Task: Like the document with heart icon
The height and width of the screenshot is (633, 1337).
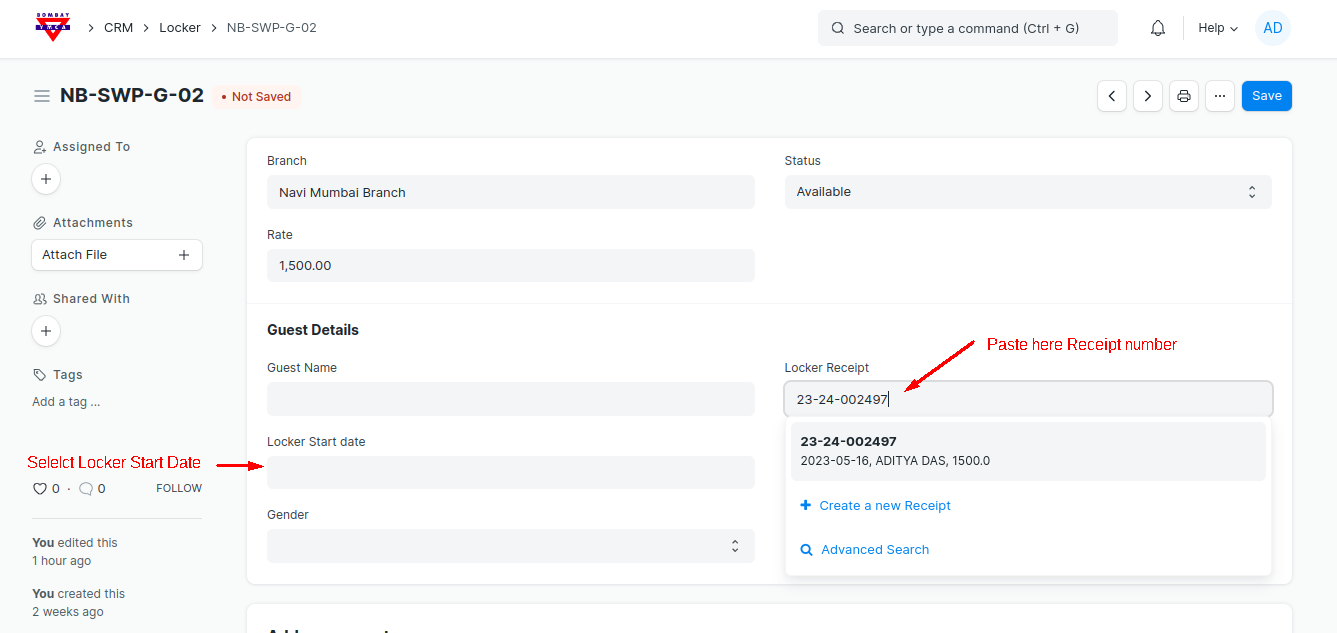Action: coord(40,489)
